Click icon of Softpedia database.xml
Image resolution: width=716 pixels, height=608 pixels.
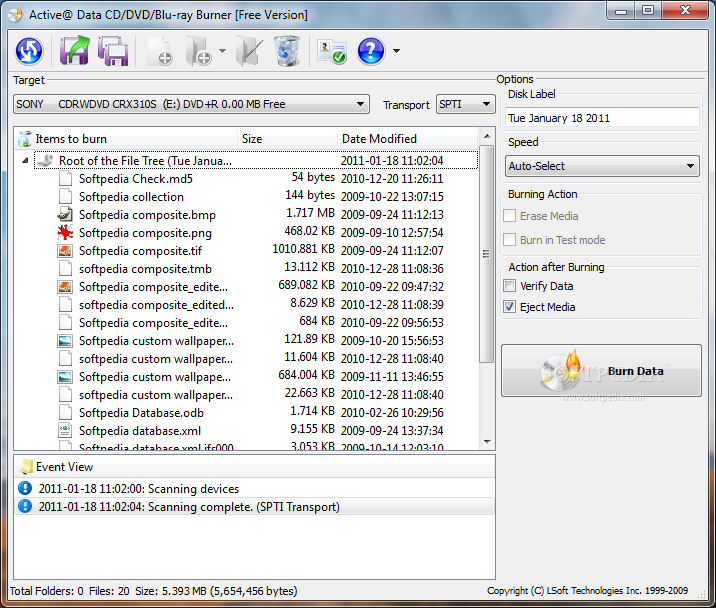click(65, 430)
